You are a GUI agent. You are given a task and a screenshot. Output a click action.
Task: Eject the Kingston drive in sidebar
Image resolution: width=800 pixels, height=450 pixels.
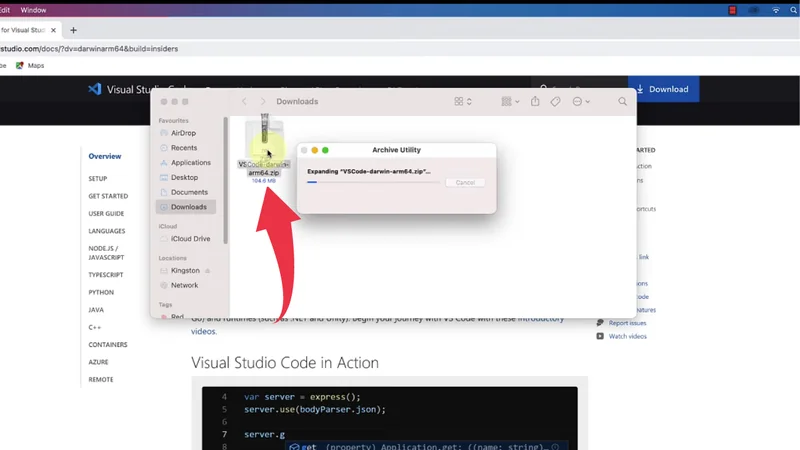pos(208,271)
